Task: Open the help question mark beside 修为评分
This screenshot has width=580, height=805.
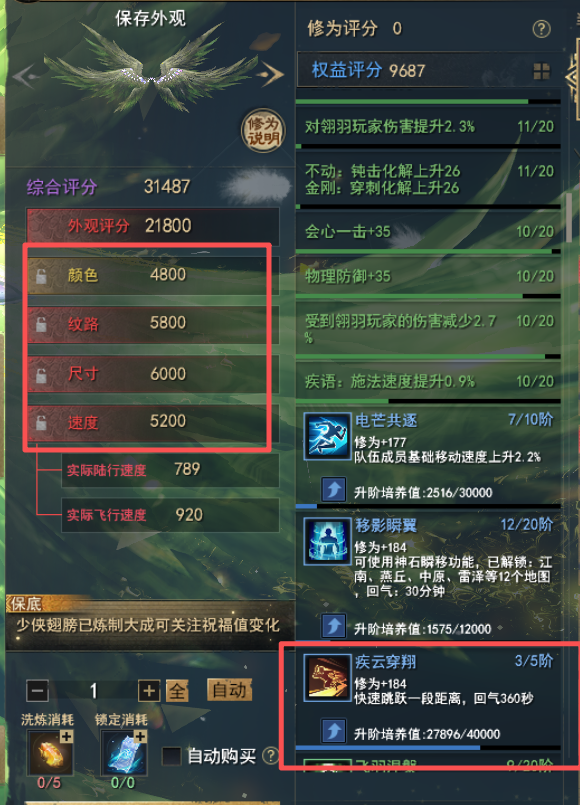Action: [542, 29]
